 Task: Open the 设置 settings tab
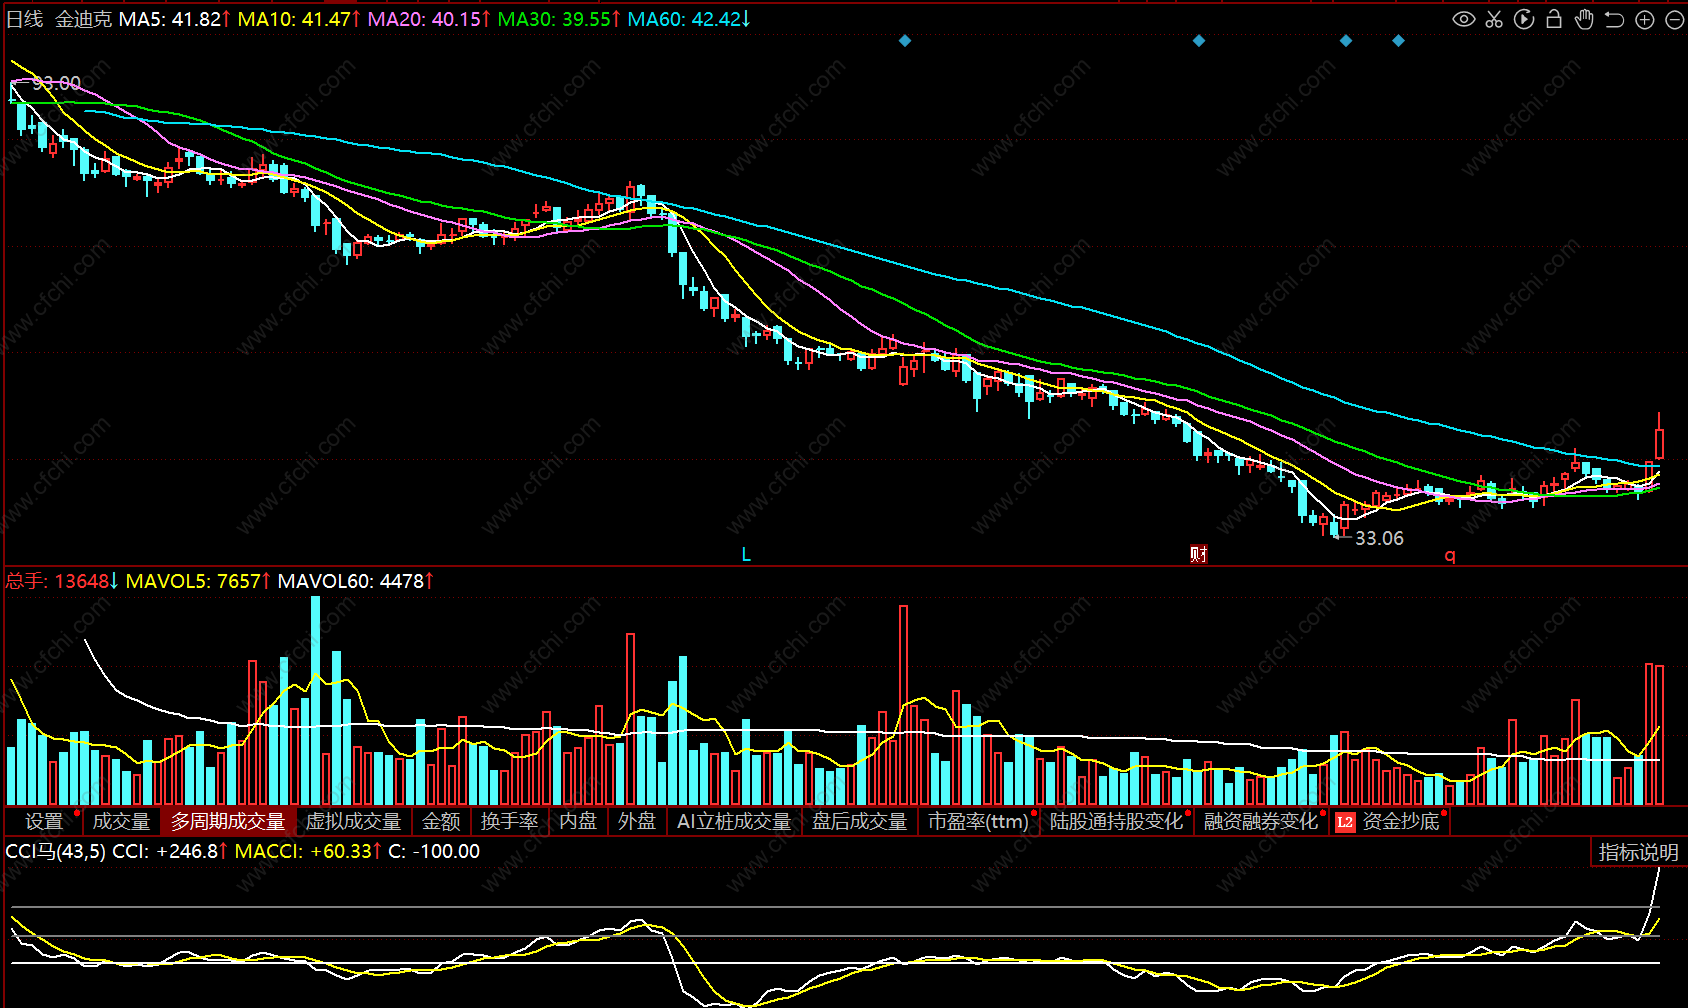pos(44,821)
